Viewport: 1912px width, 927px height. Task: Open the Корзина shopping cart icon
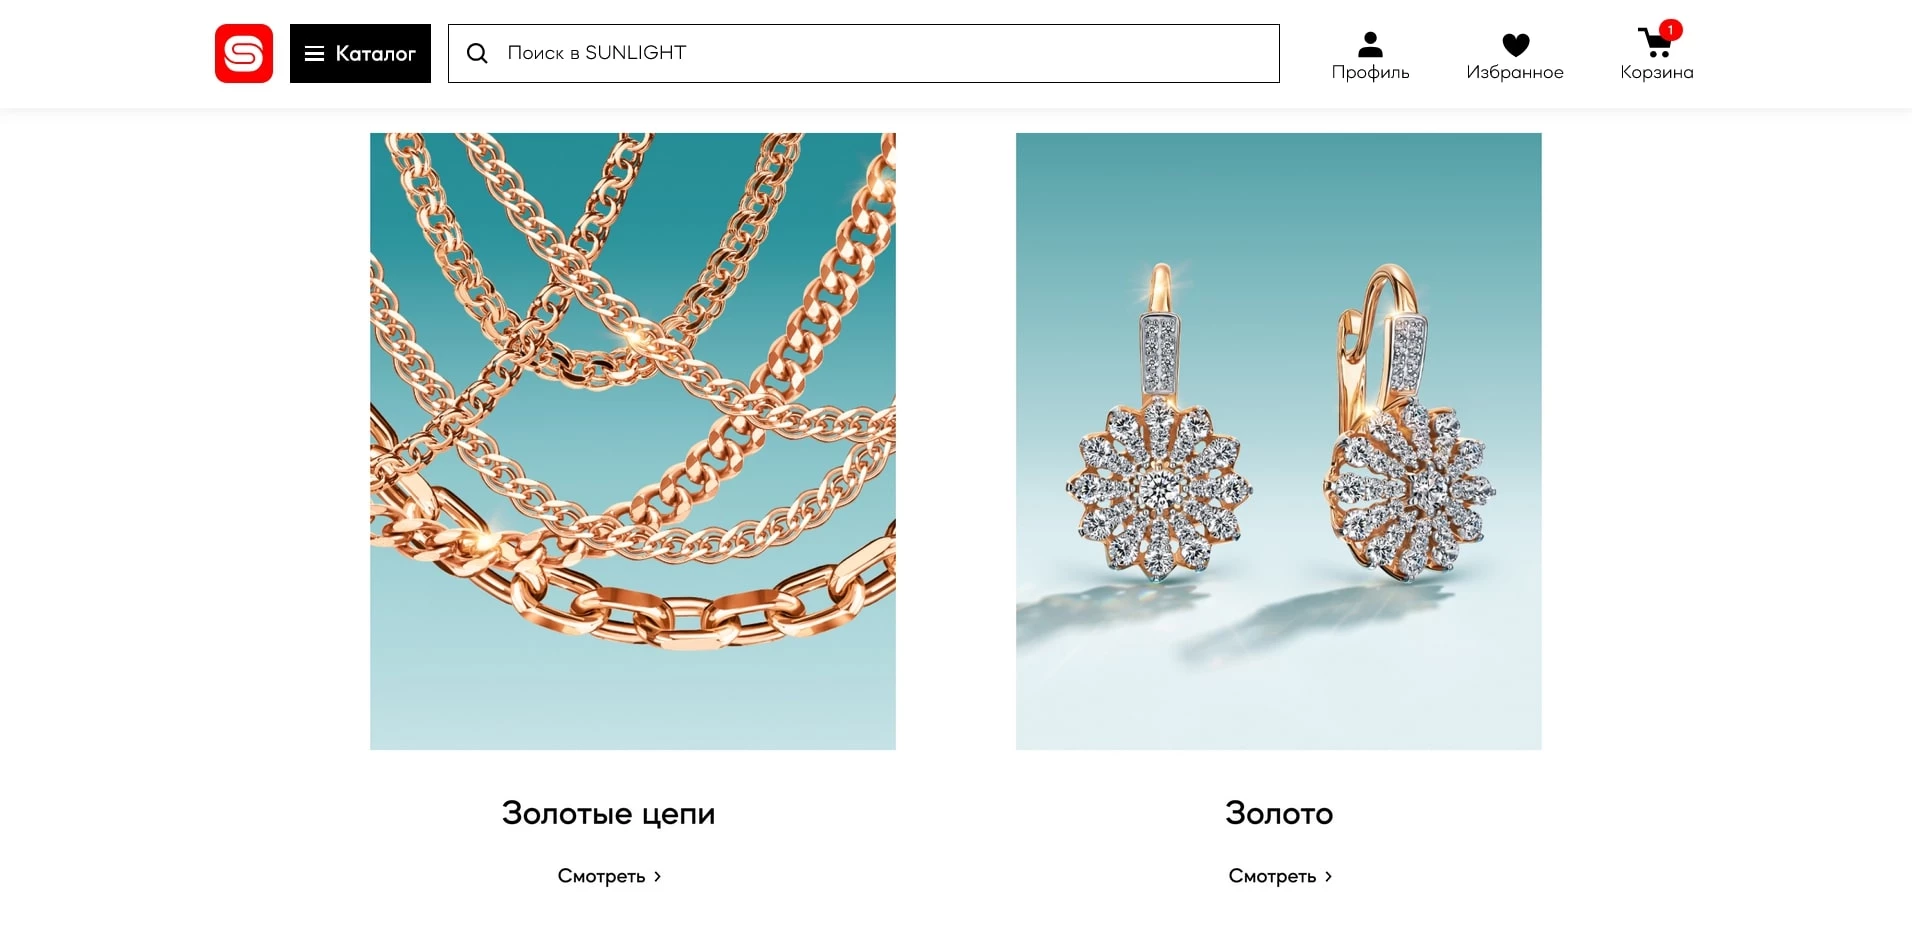[1653, 44]
